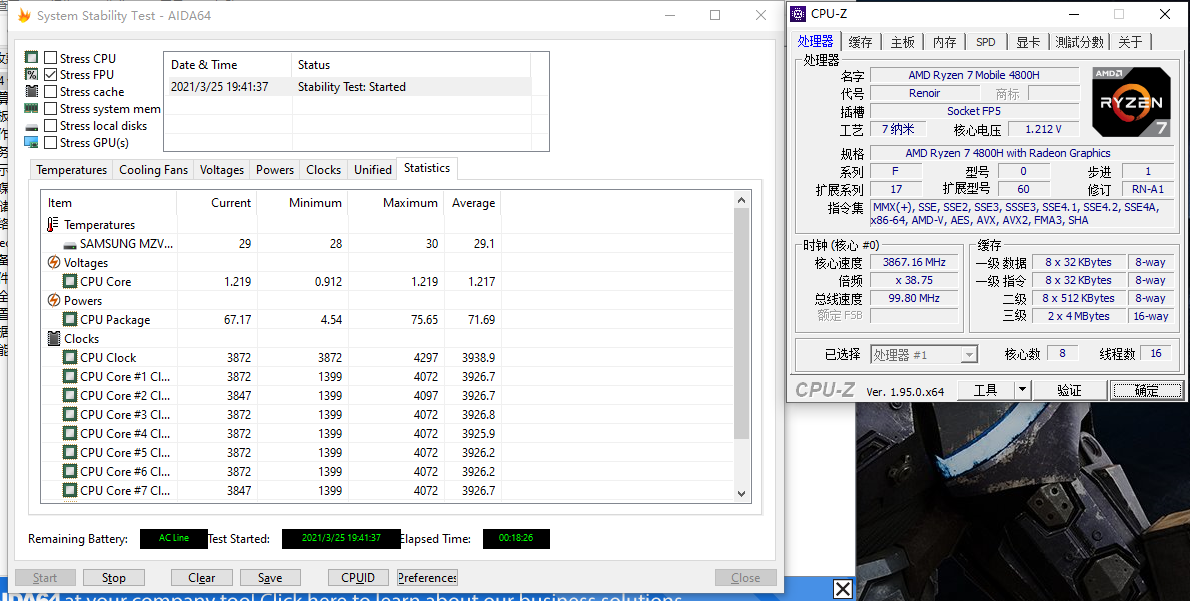Open the 处理器 #1 selection dropdown
The image size is (1190, 601).
pos(968,354)
